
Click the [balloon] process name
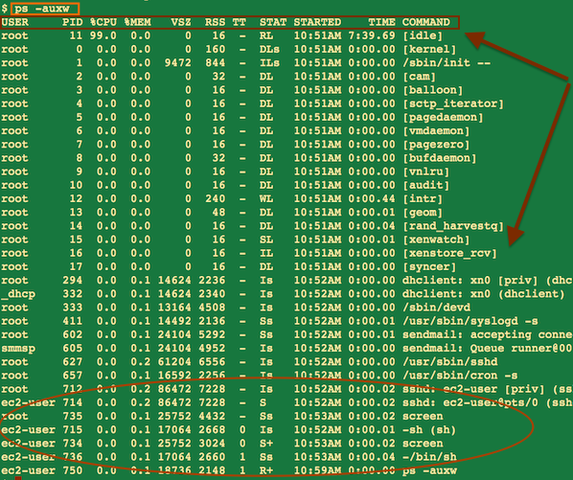(433, 90)
